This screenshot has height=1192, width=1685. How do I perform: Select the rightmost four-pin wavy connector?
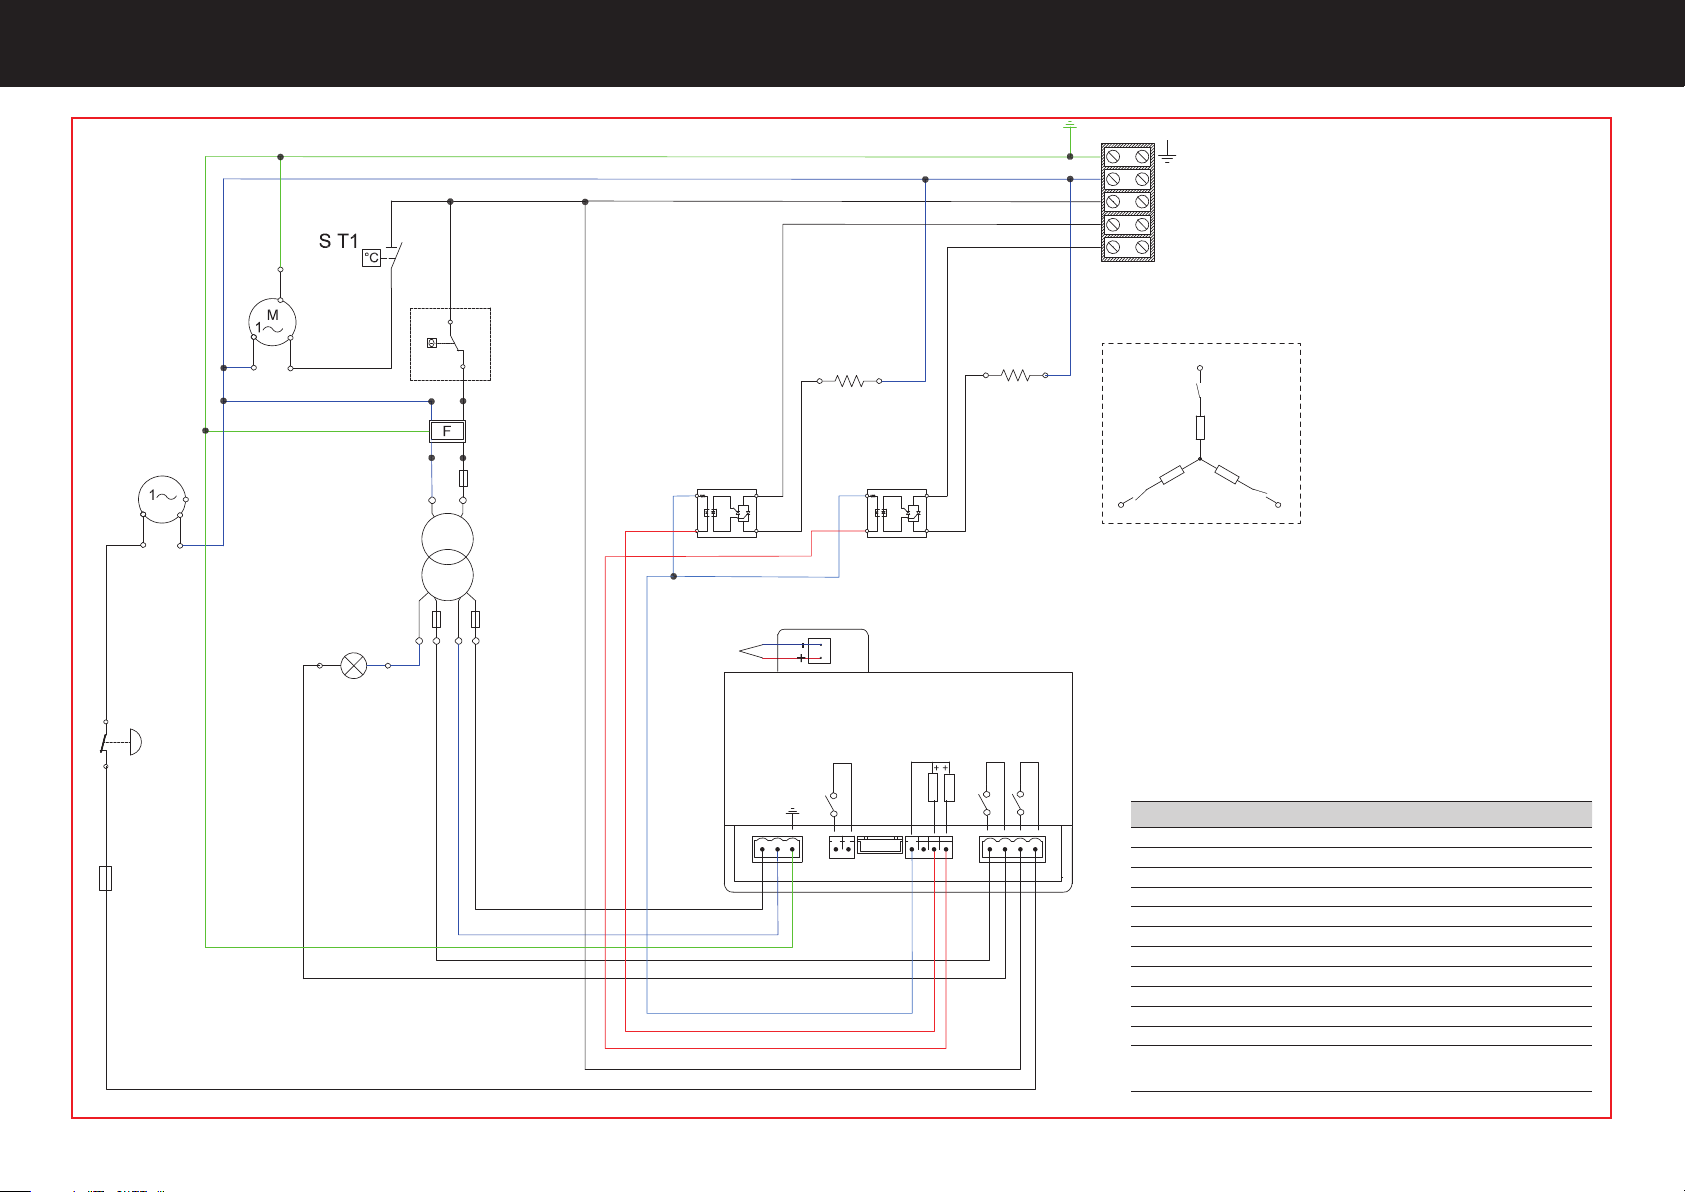[x=1012, y=849]
